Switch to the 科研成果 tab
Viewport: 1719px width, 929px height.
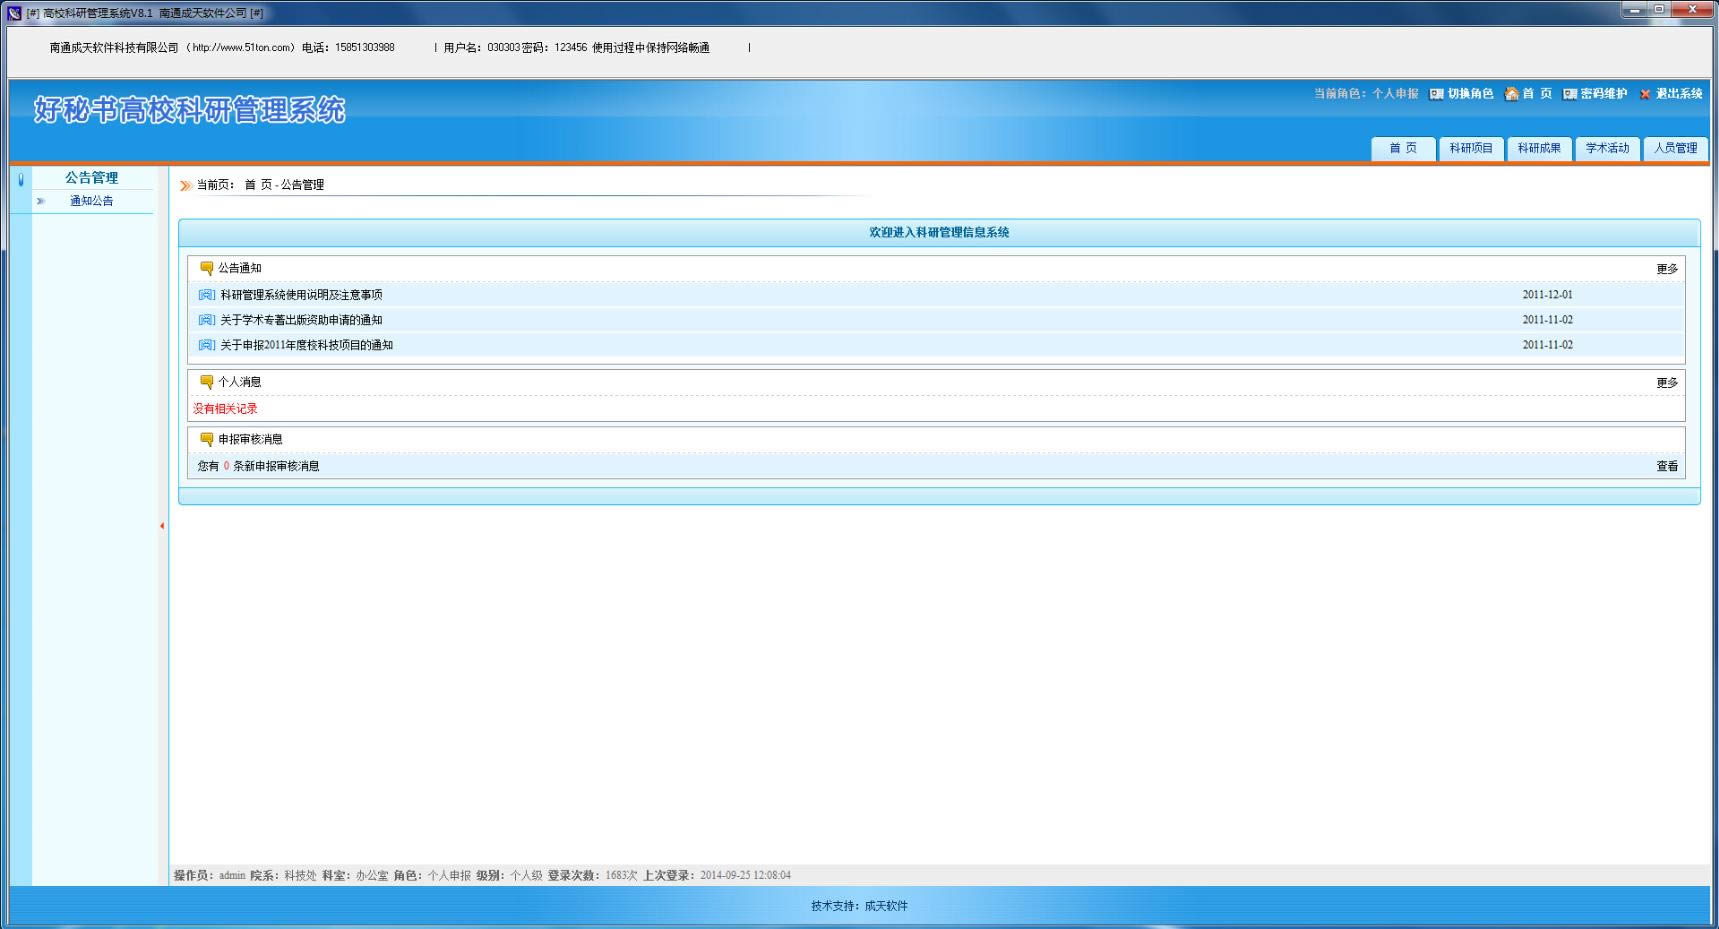[x=1539, y=148]
